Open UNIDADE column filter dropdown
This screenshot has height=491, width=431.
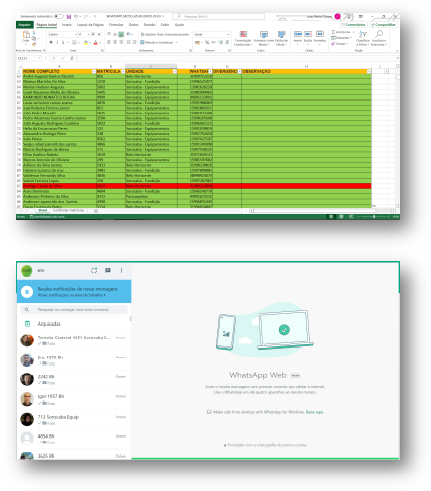(x=175, y=72)
